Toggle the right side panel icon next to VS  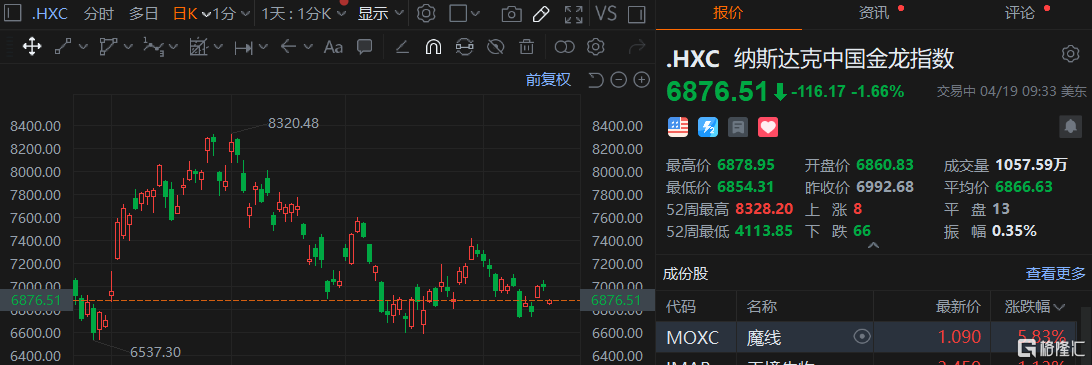click(x=636, y=14)
